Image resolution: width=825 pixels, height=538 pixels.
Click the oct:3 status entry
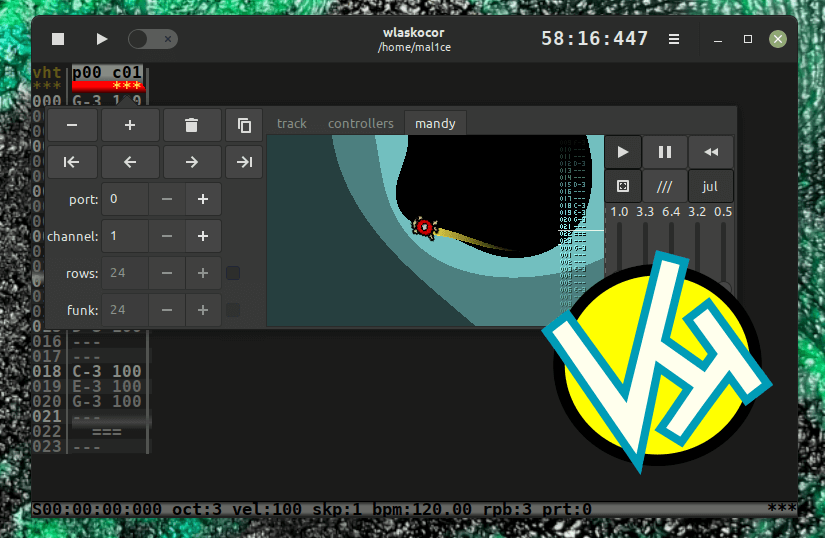(197, 510)
